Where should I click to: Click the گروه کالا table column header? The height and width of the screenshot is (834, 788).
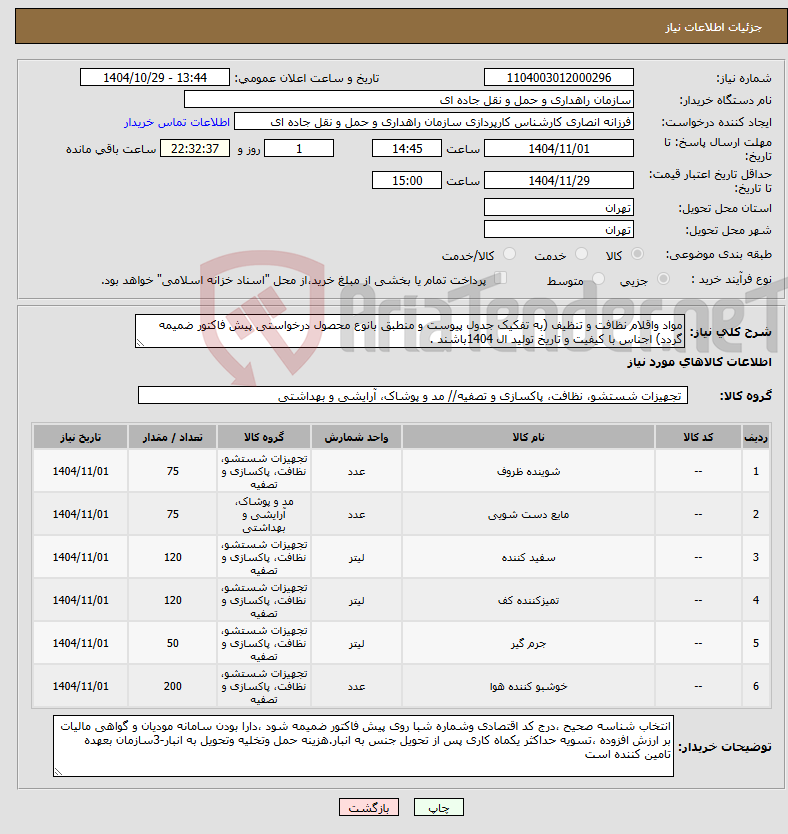pyautogui.click(x=264, y=437)
